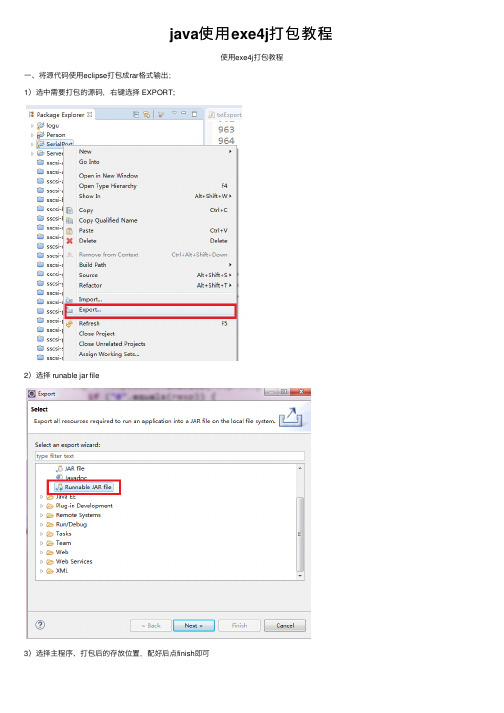Expand the Person project tree arrow
Image resolution: width=504 pixels, height=713 pixels.
[x=32, y=135]
